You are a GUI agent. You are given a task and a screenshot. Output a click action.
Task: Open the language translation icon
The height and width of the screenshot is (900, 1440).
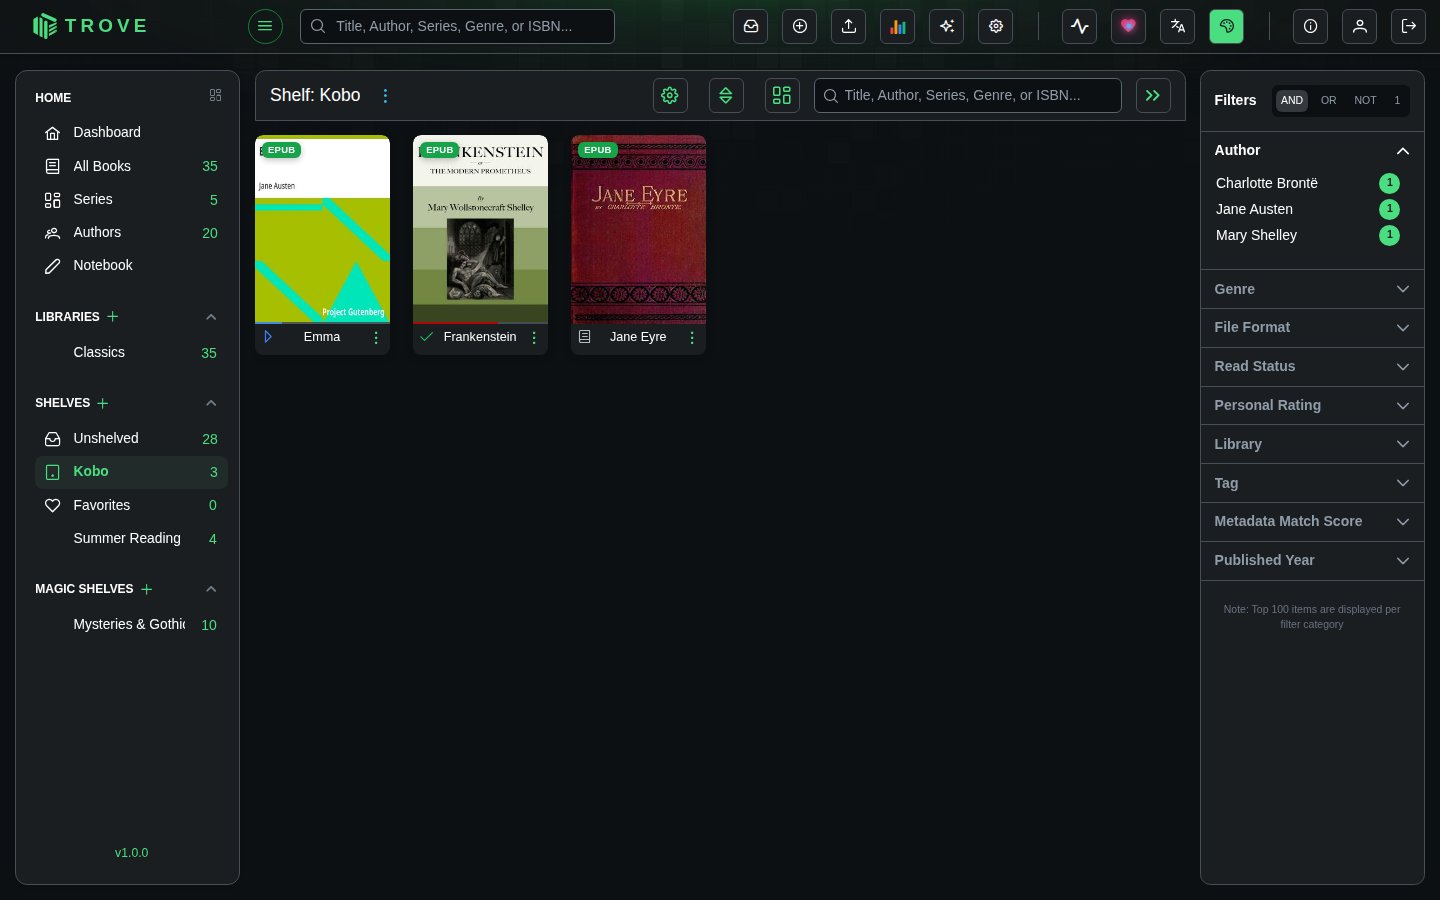pyautogui.click(x=1177, y=27)
